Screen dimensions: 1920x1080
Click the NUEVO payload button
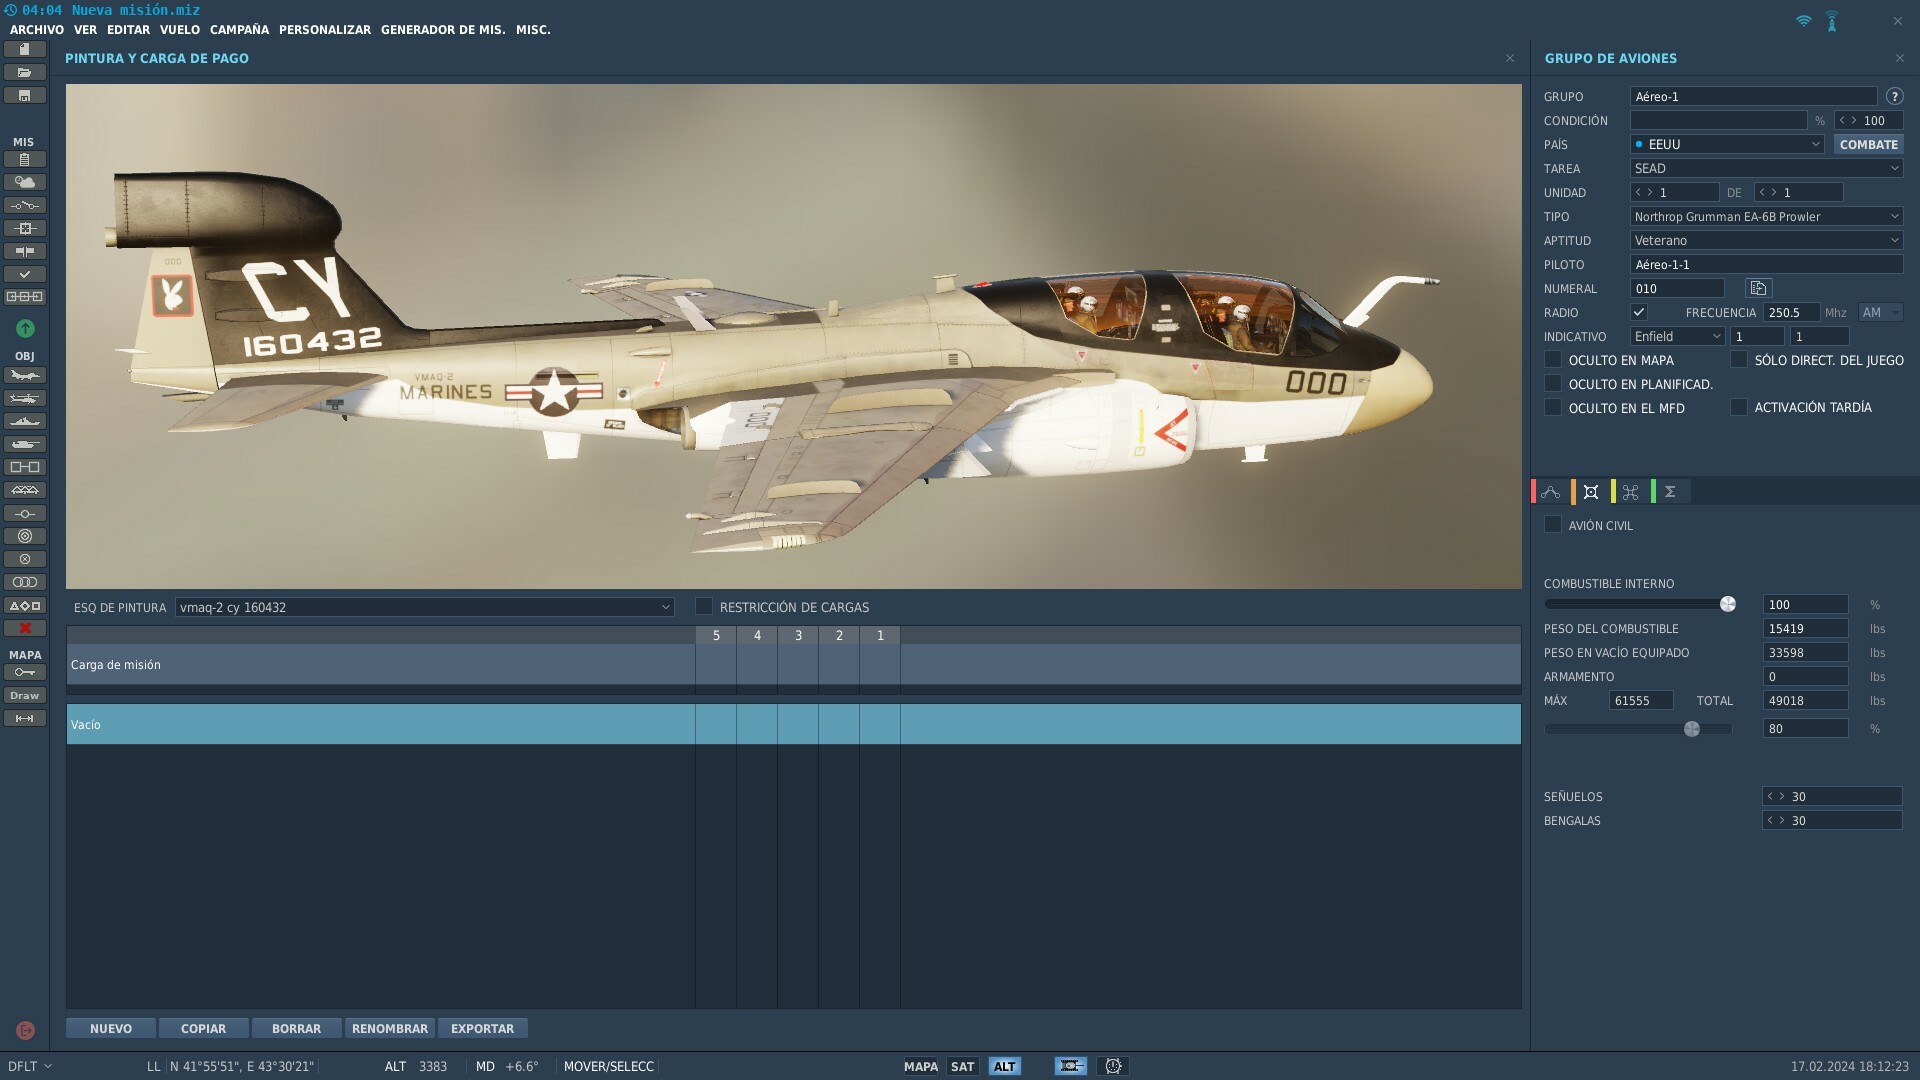tap(111, 1028)
